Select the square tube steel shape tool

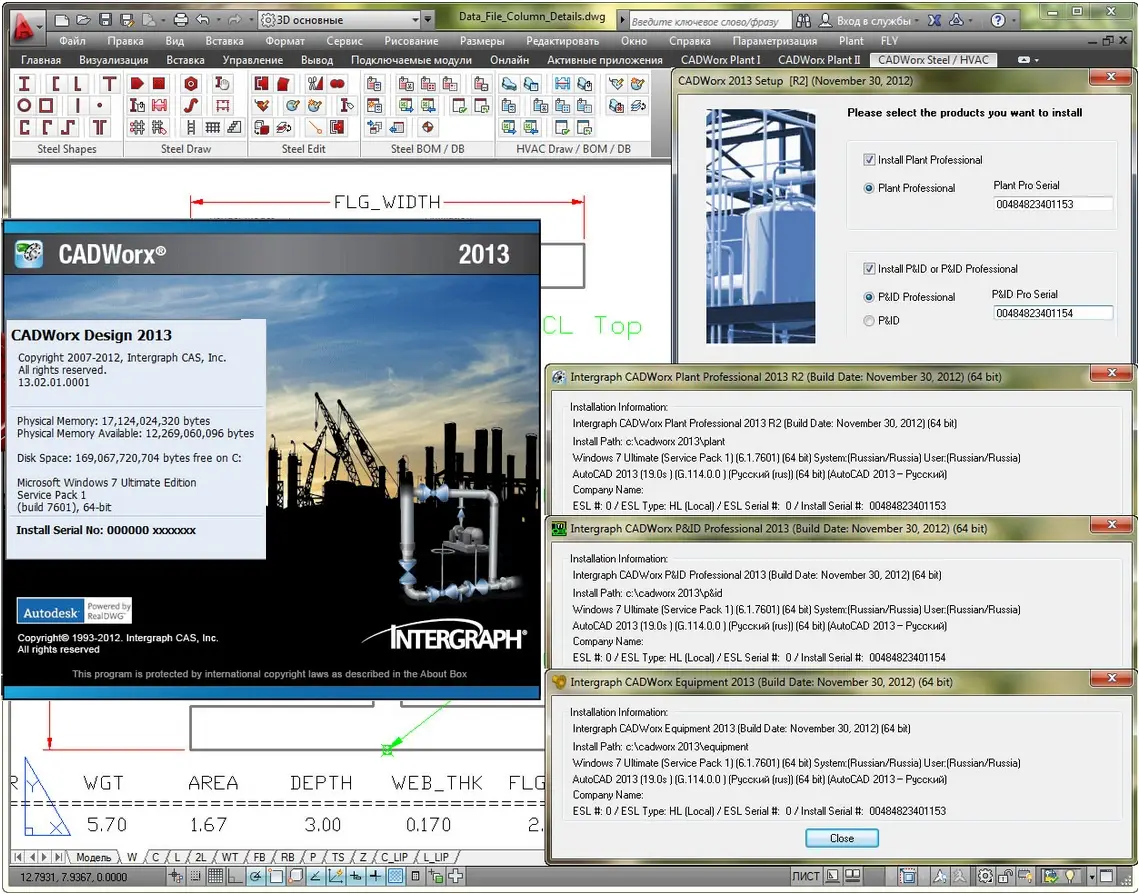pyautogui.click(x=46, y=106)
